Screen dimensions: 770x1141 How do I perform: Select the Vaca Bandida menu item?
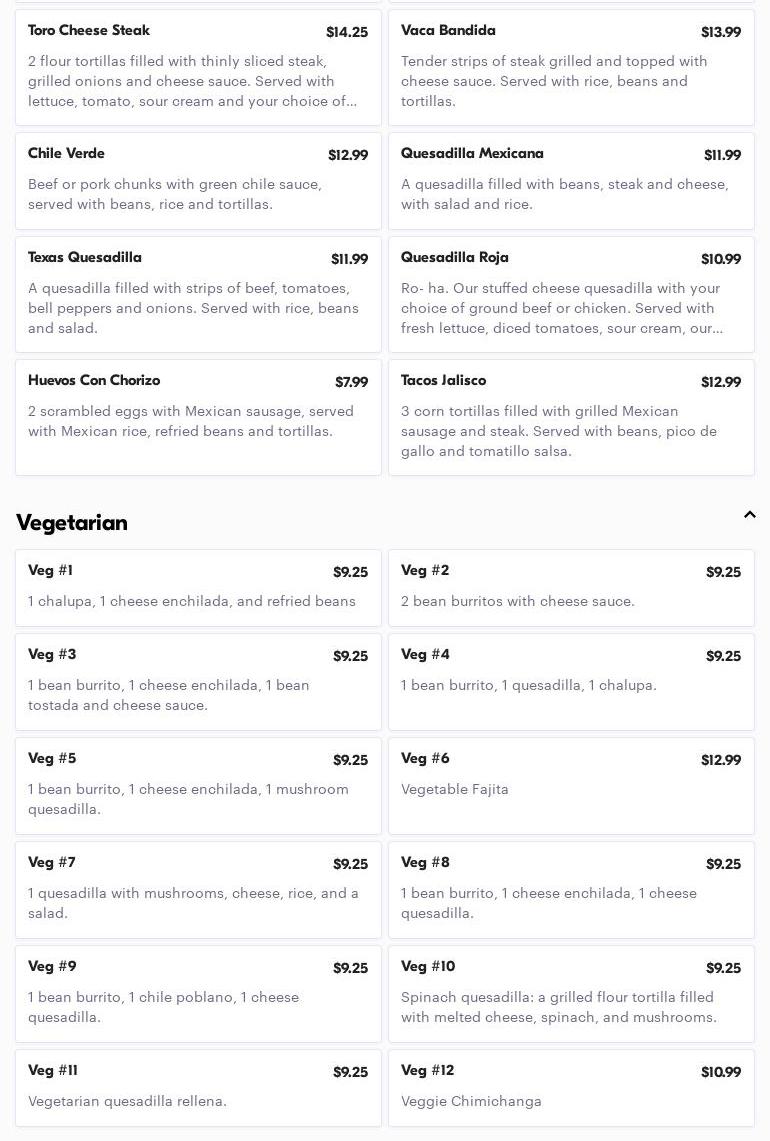[x=571, y=67]
